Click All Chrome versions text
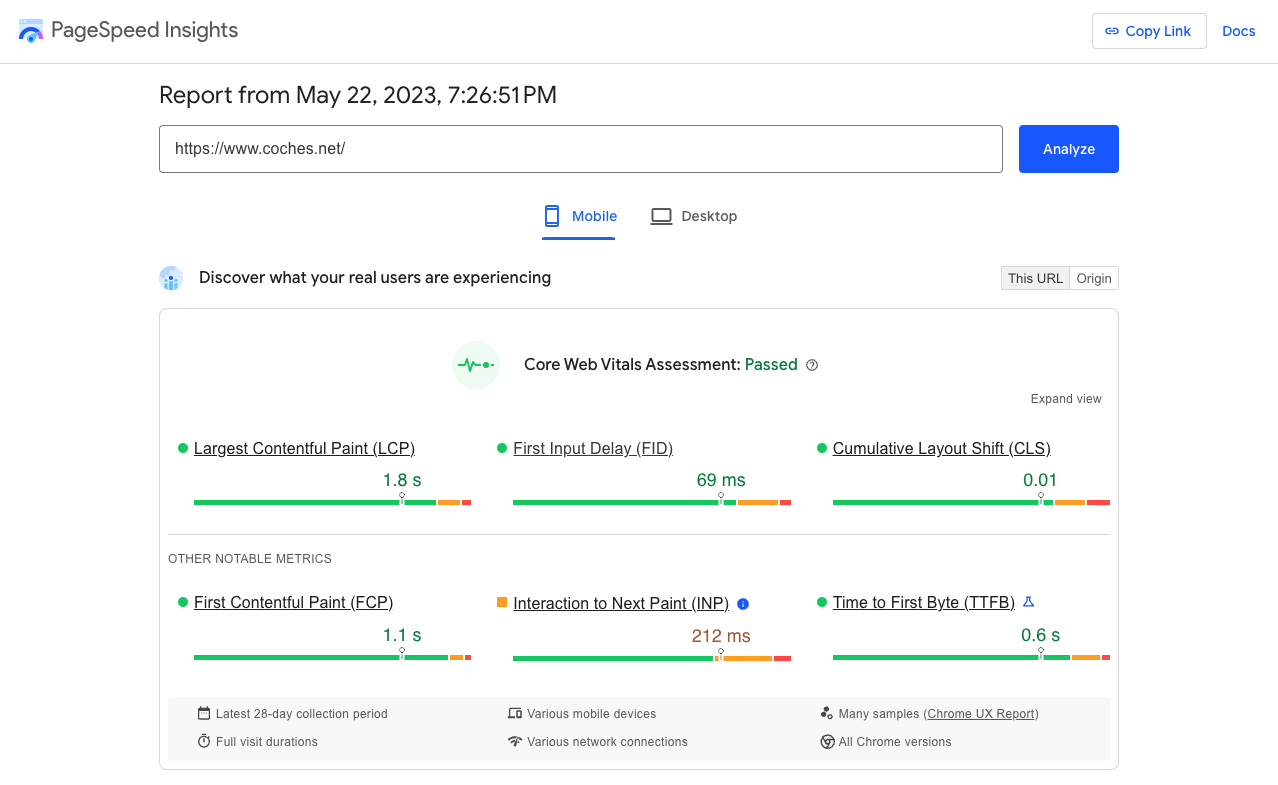Viewport: 1278px width, 785px height. pyautogui.click(x=895, y=742)
